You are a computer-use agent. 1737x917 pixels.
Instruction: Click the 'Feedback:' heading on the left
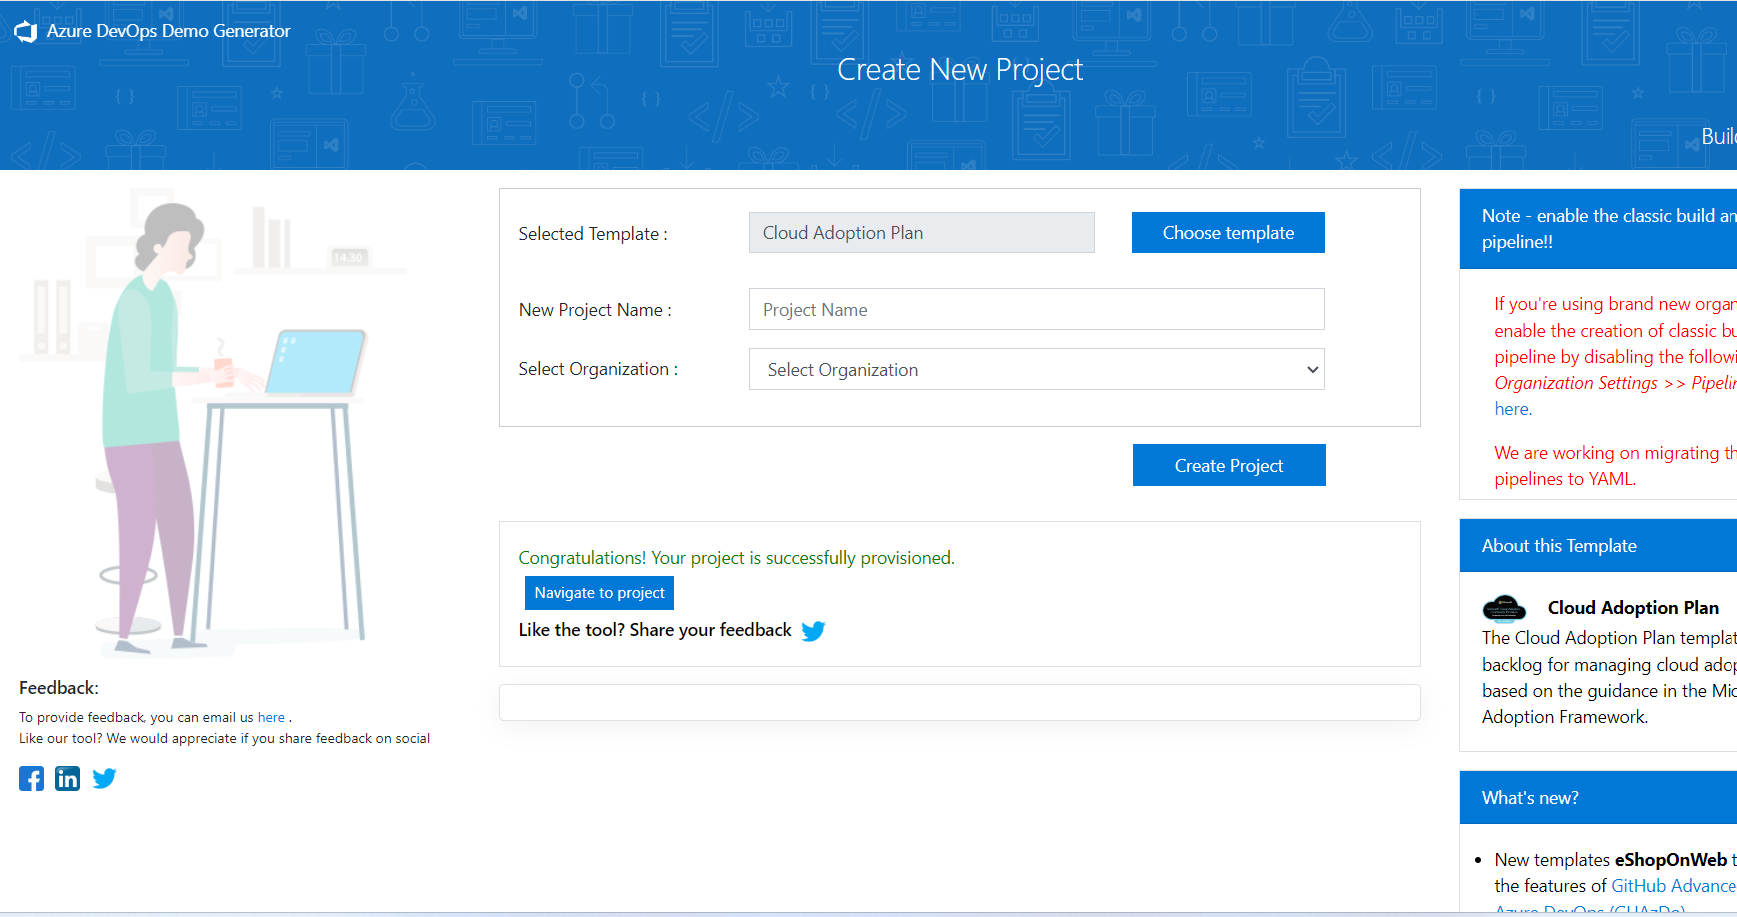(59, 688)
